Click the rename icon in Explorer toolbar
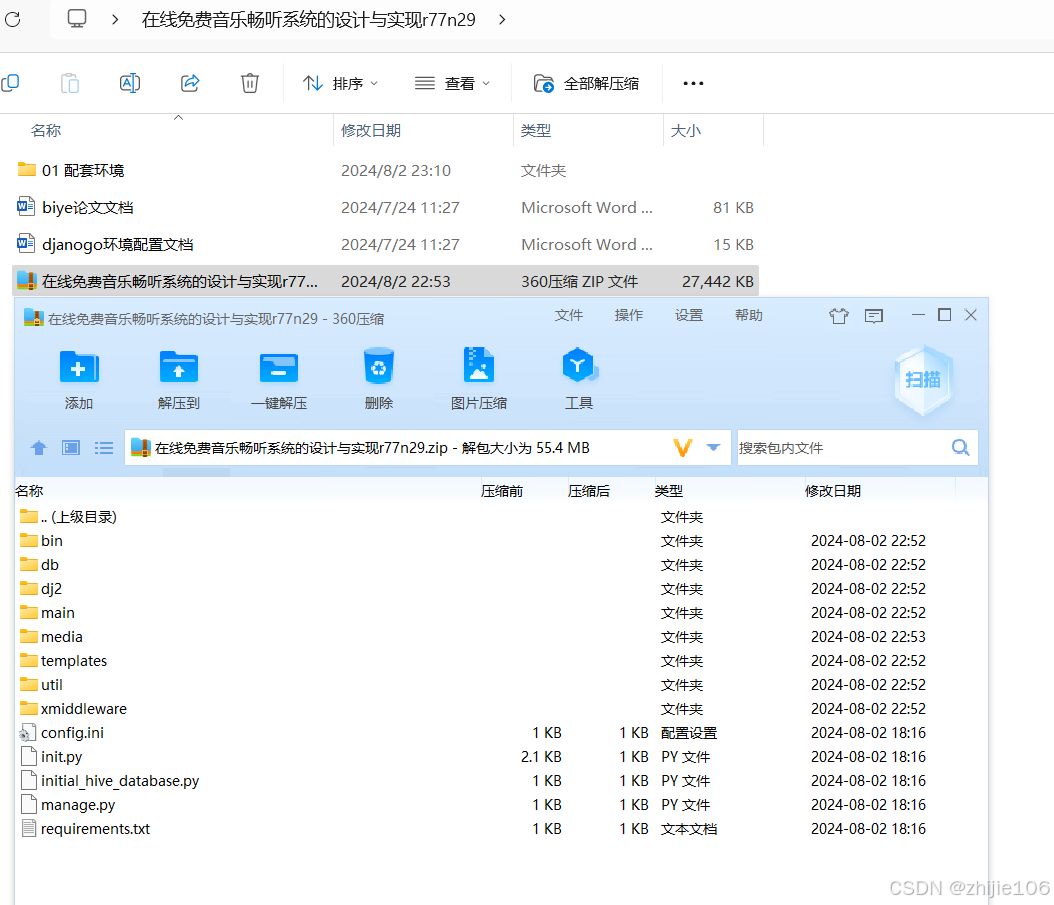 pyautogui.click(x=129, y=83)
